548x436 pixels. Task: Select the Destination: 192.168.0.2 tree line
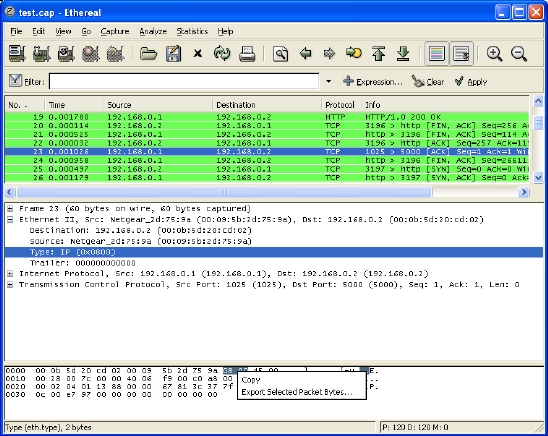pyautogui.click(x=140, y=230)
